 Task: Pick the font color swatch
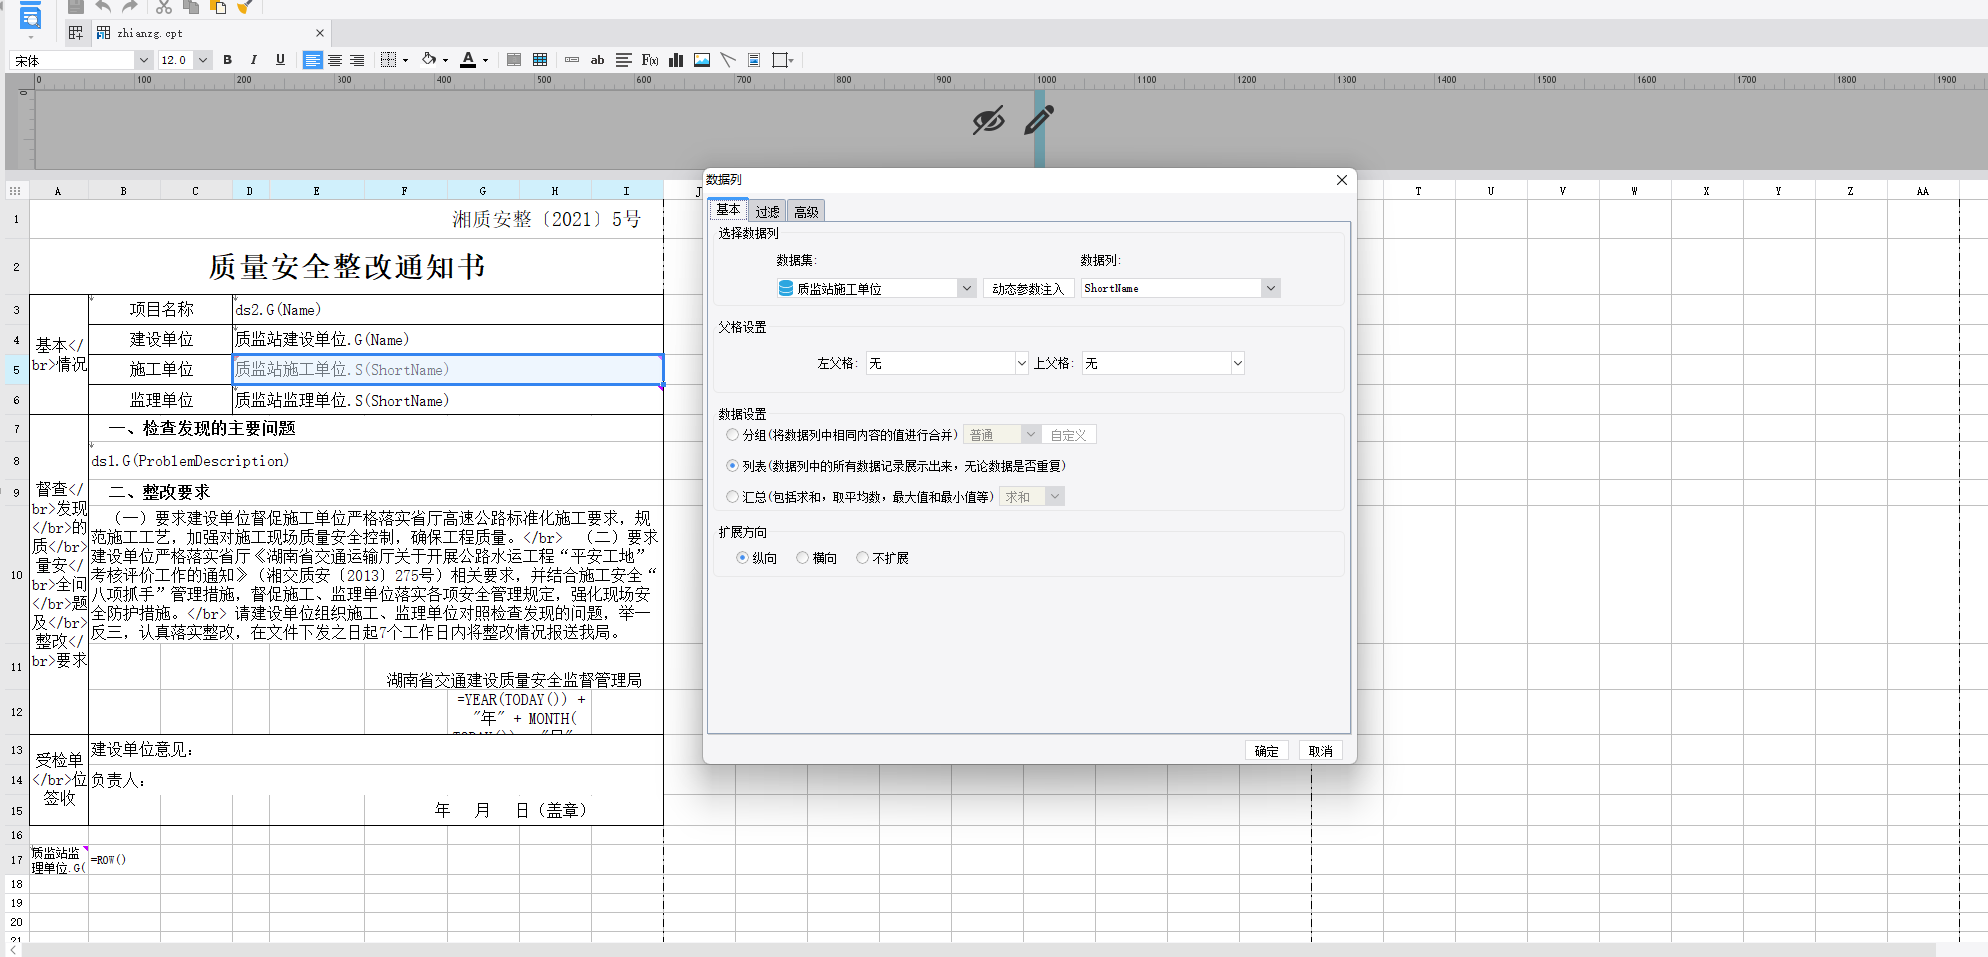[468, 60]
